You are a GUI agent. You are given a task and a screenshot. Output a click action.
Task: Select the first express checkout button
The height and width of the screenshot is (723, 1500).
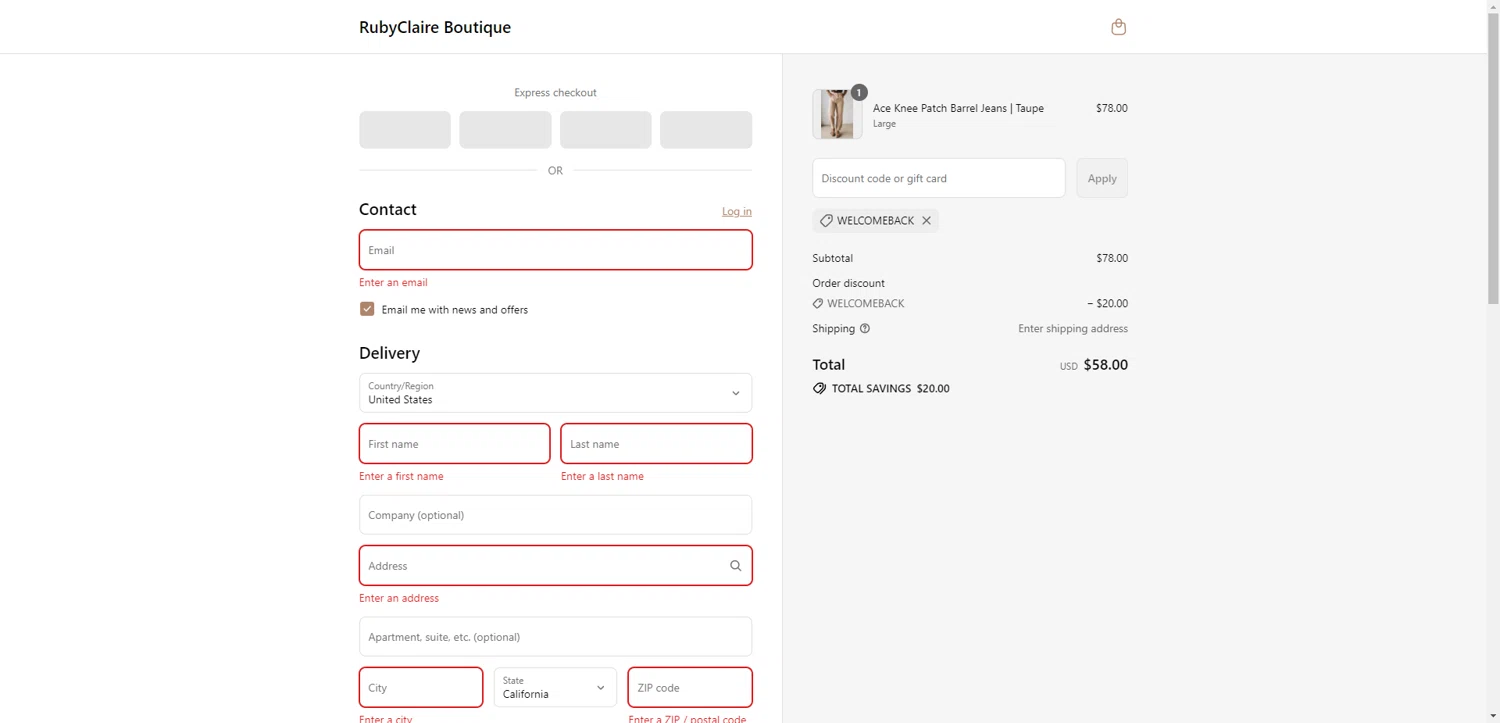[405, 130]
